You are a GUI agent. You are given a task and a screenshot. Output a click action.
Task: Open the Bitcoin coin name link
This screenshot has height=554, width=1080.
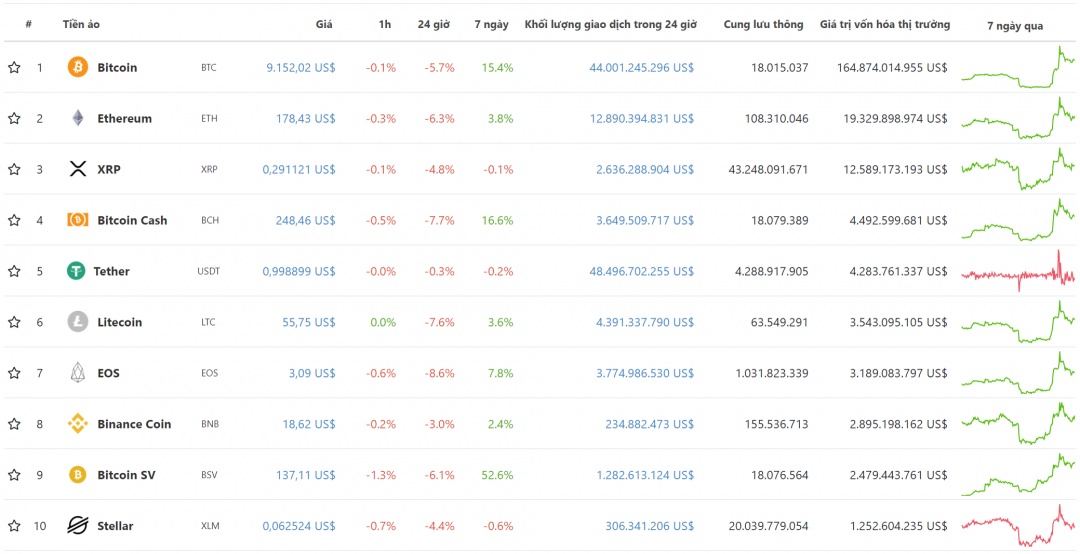click(x=117, y=68)
